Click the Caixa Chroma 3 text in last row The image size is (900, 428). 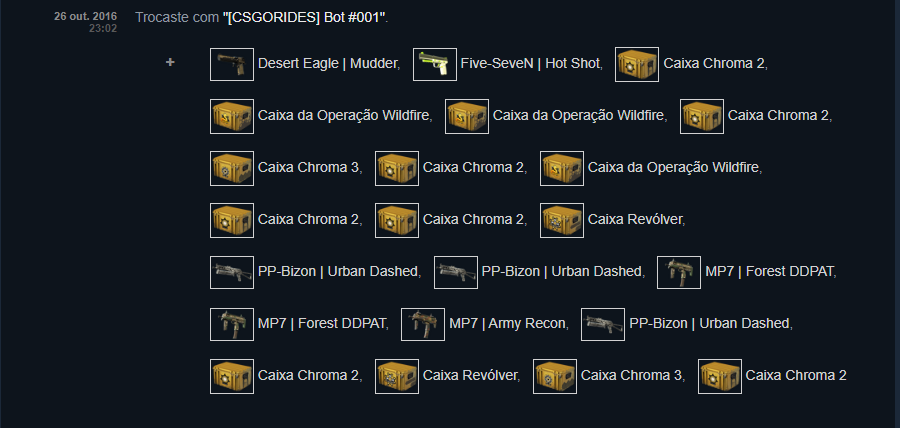coord(631,376)
